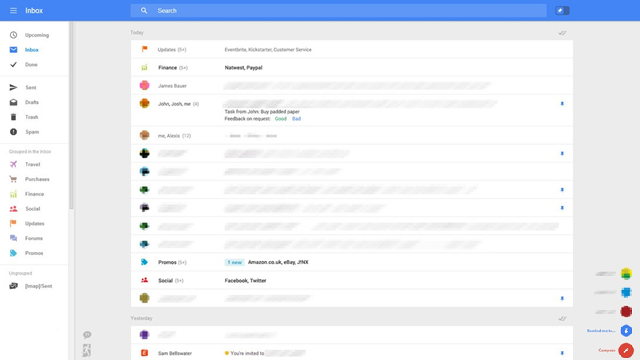The width and height of the screenshot is (640, 360).
Task: Click the Sent paper plane icon
Action: pyautogui.click(x=13, y=87)
